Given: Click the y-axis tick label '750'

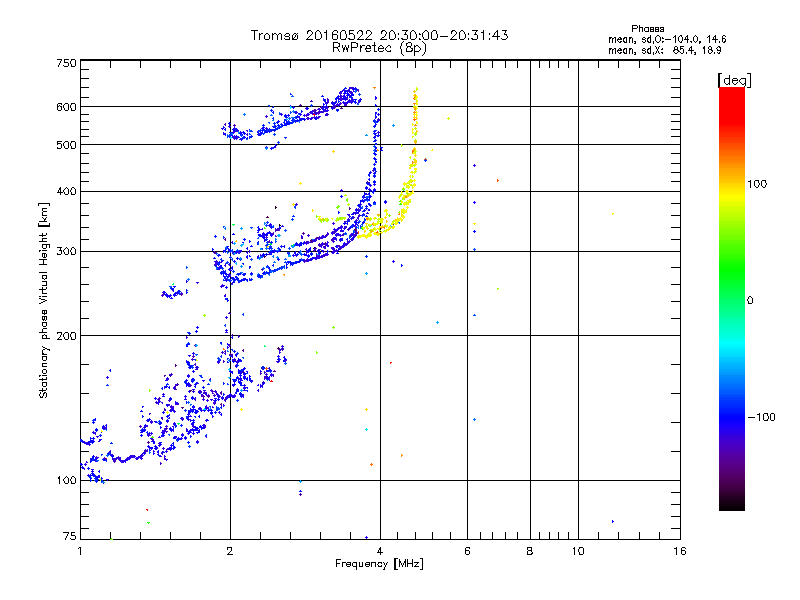Looking at the screenshot, I should (66, 63).
